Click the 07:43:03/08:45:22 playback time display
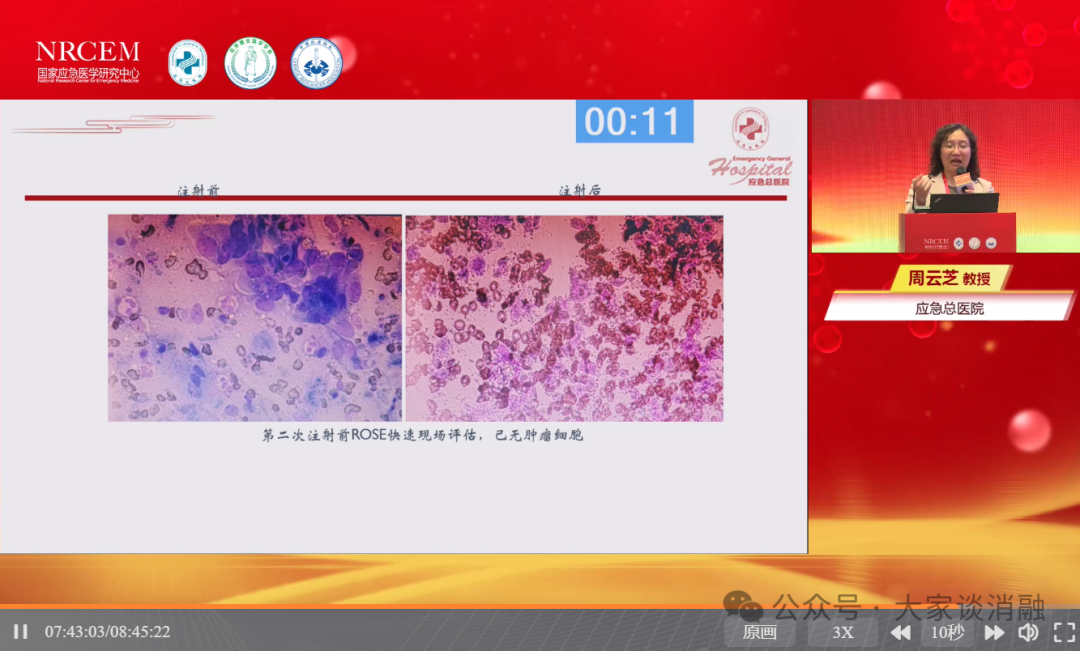Screen dimensions: 1080x651 pos(107,632)
